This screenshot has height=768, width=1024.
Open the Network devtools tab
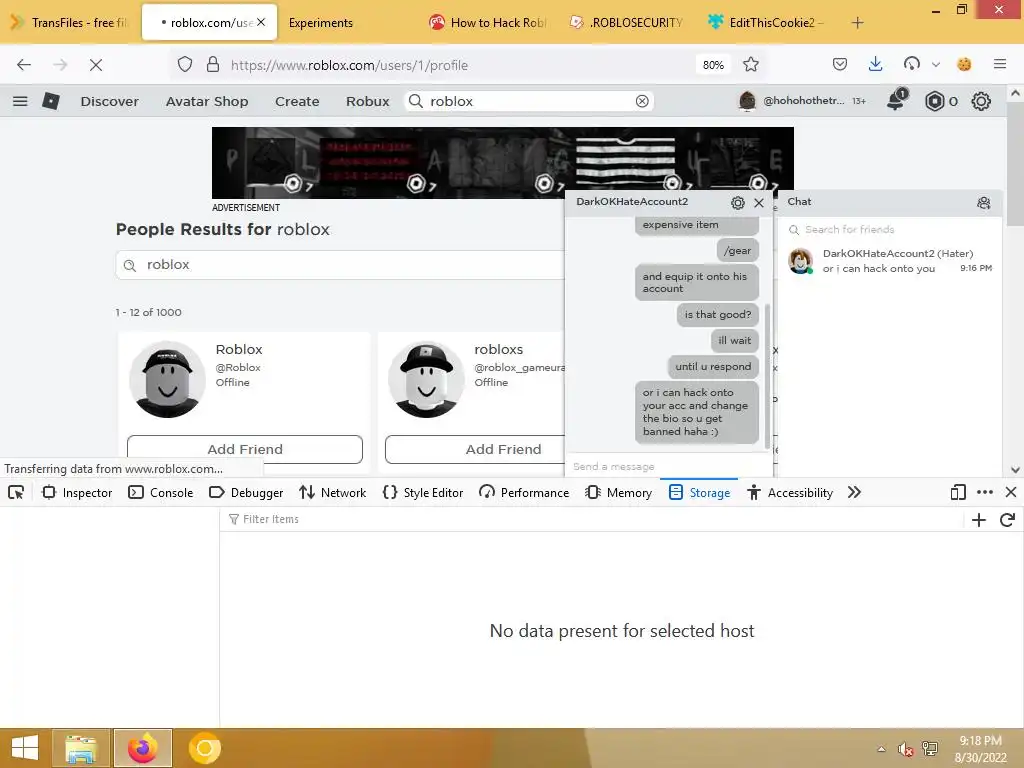[333, 492]
